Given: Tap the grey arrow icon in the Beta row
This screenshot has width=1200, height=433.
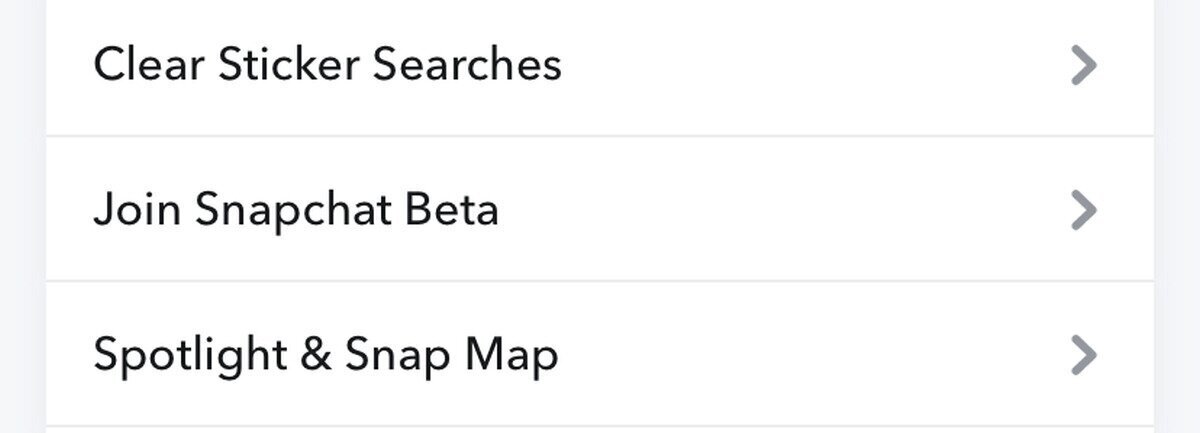Looking at the screenshot, I should point(1083,210).
